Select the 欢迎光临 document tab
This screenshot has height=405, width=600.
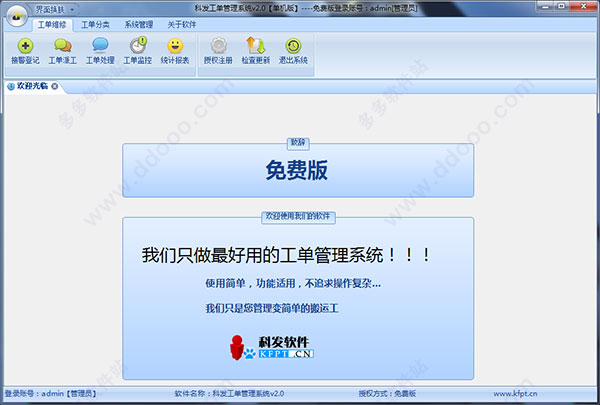(x=33, y=86)
